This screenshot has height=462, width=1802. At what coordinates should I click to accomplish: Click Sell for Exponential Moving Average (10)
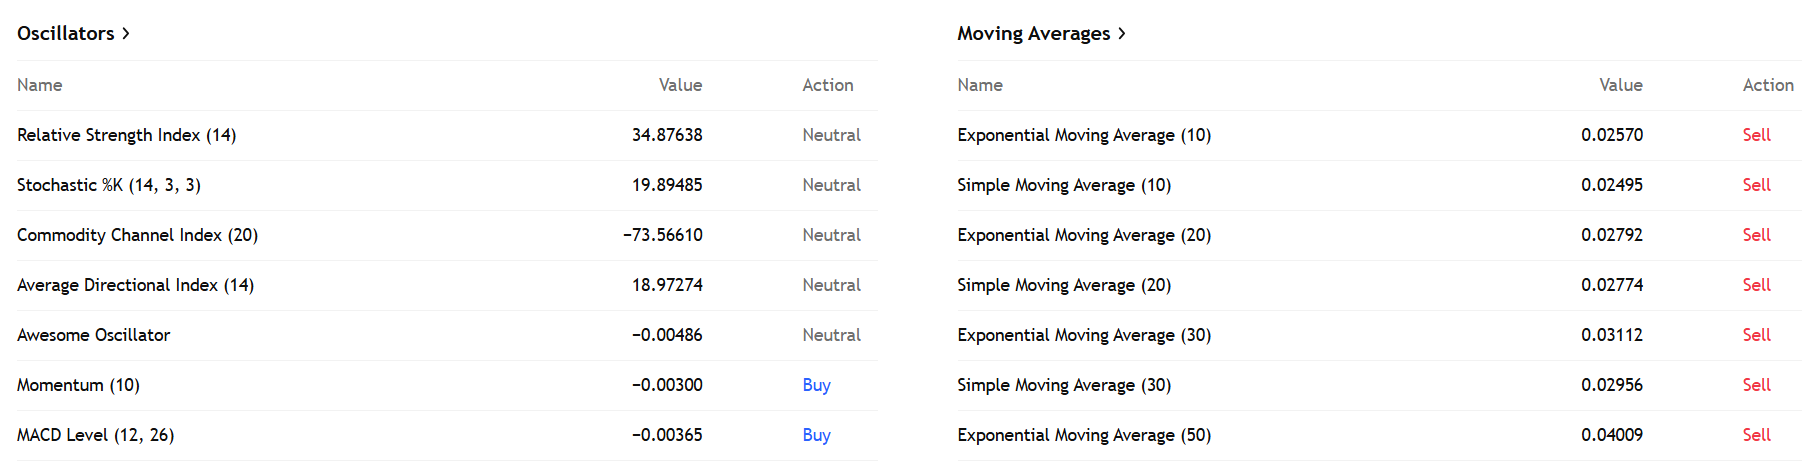click(1756, 135)
